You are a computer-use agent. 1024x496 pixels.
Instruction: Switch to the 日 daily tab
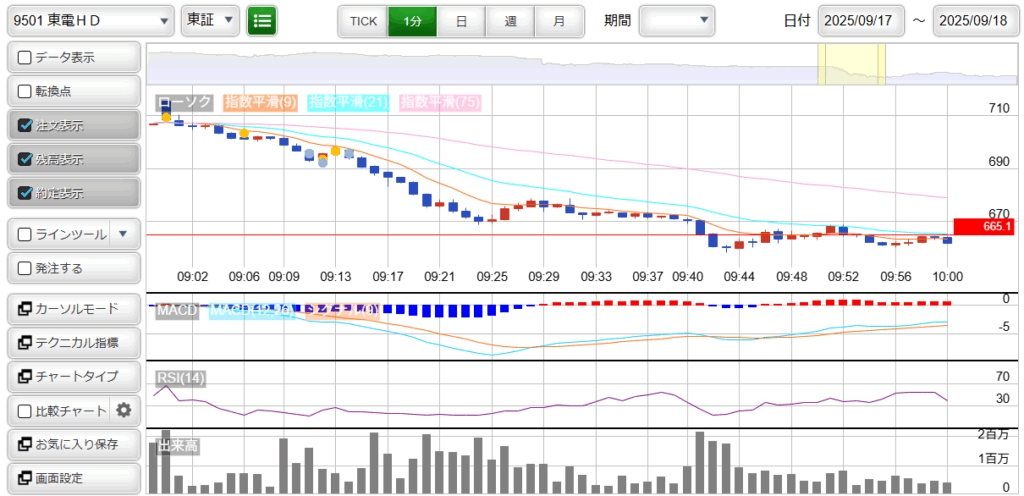coord(461,21)
